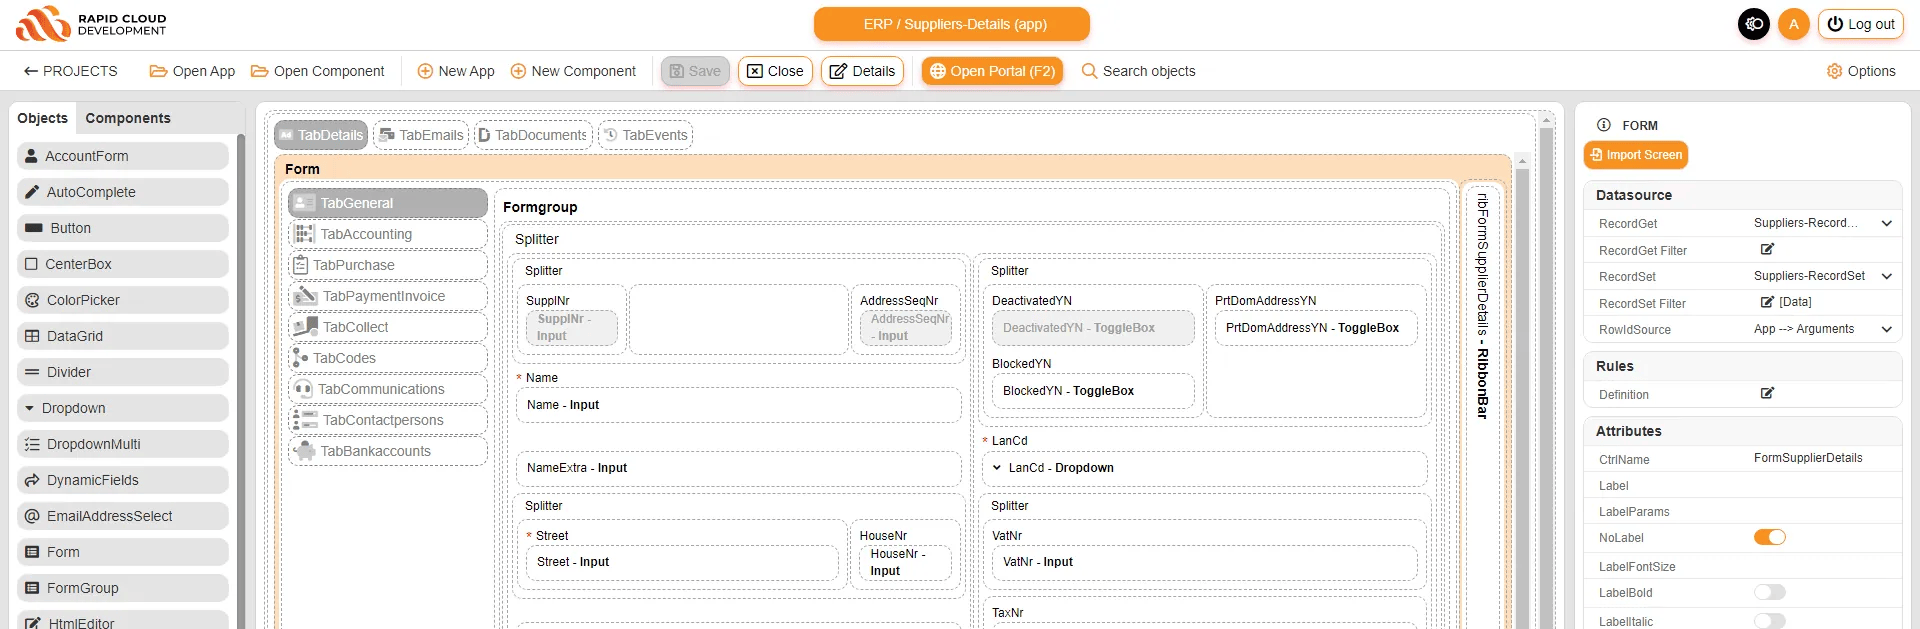Disable the NoLabel toggle
Screen dimensions: 1920x629
pos(1769,537)
